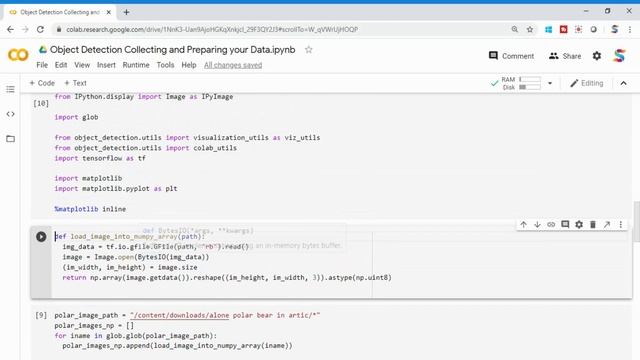
Task: Open the Colab logo home link
Action: coord(18,55)
